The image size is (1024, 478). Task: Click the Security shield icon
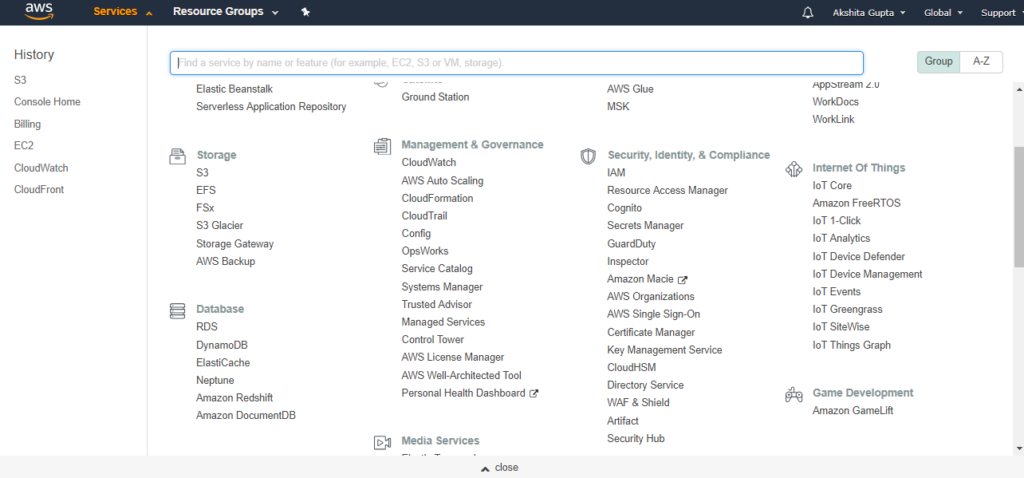coord(588,156)
